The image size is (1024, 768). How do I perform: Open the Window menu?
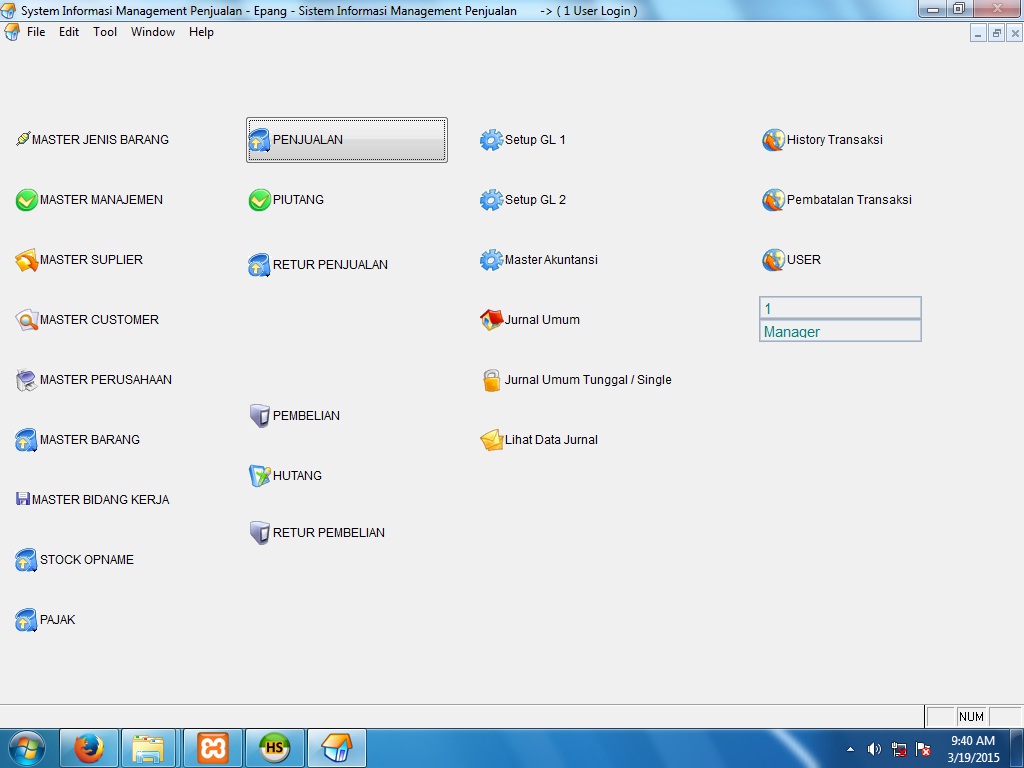tap(153, 32)
